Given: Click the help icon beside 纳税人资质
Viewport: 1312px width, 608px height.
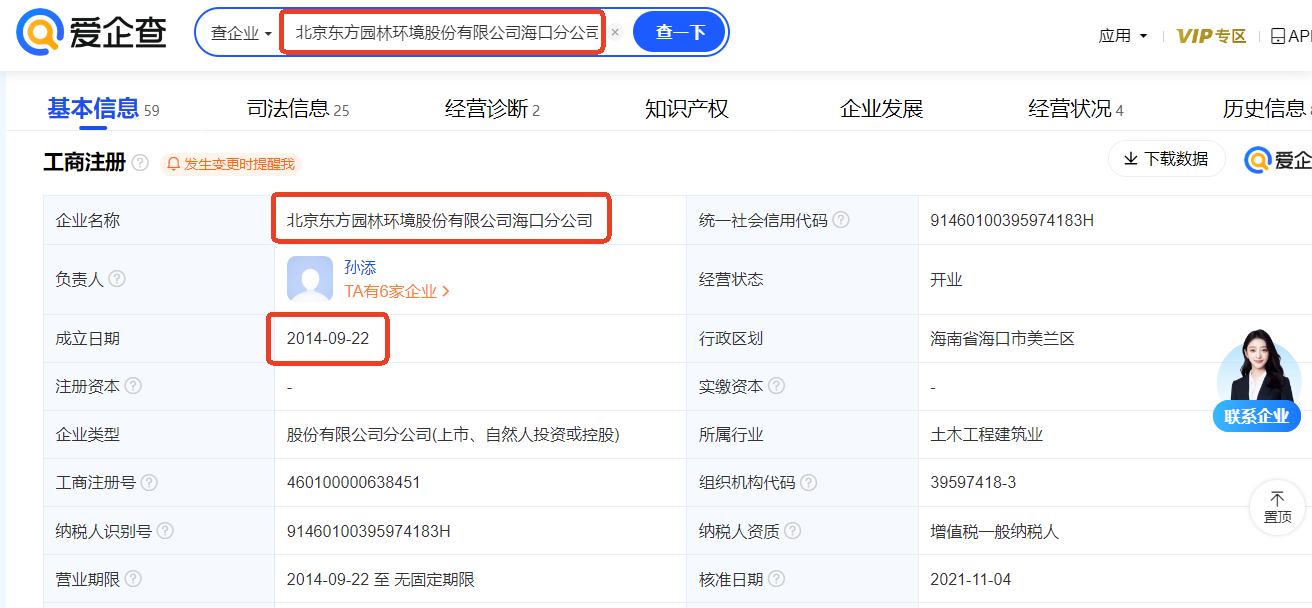Looking at the screenshot, I should pyautogui.click(x=793, y=531).
